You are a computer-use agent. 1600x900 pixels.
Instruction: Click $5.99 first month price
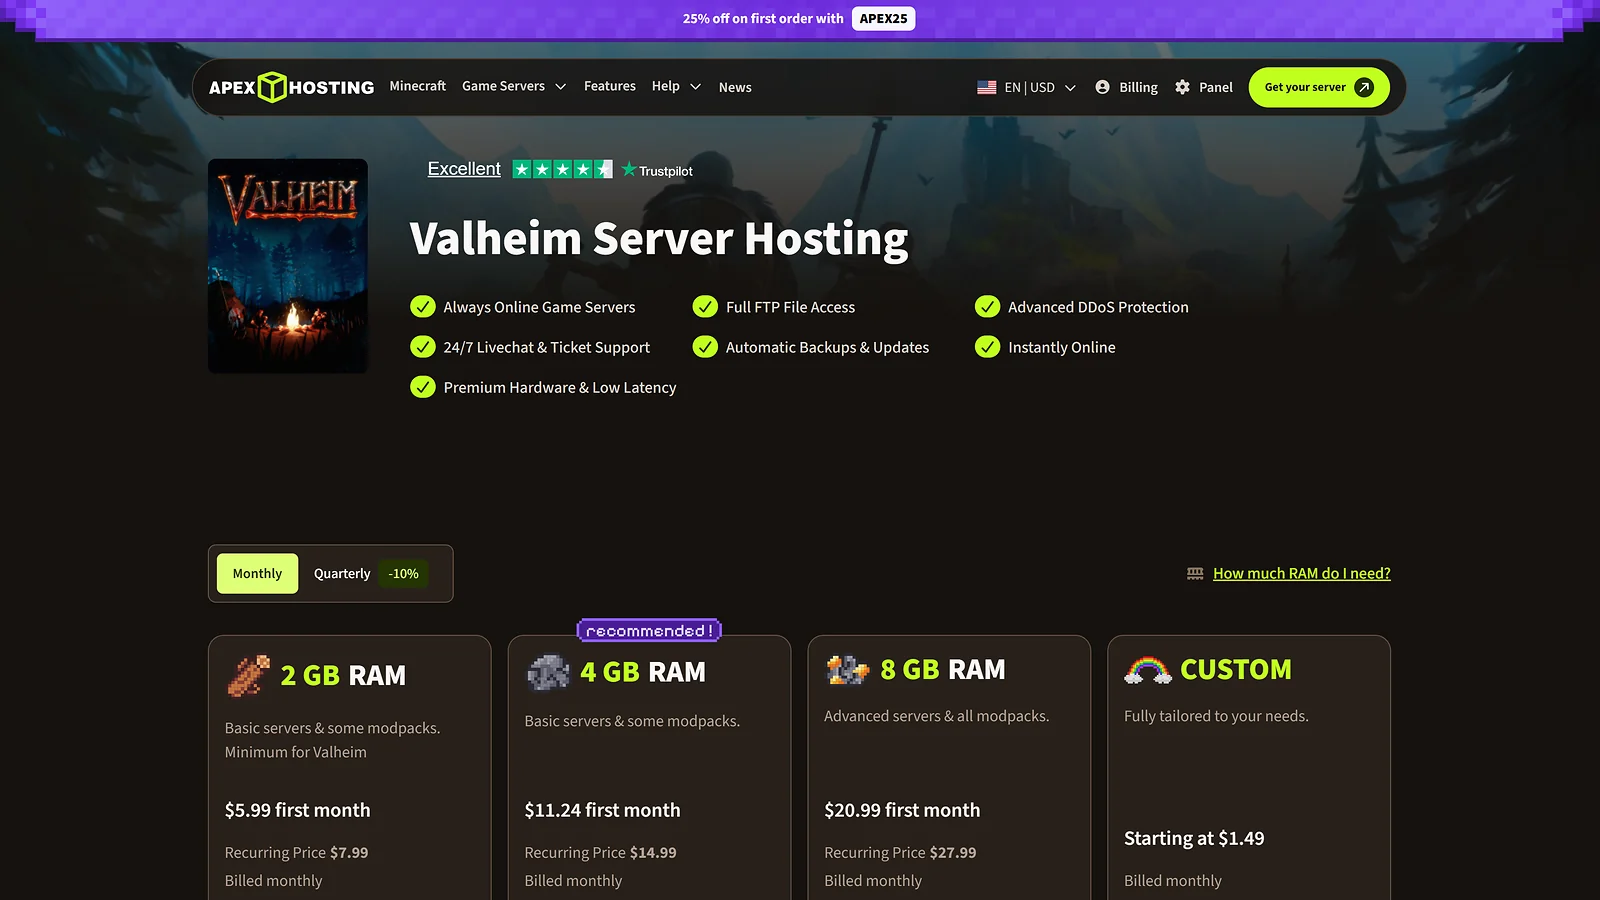(297, 810)
